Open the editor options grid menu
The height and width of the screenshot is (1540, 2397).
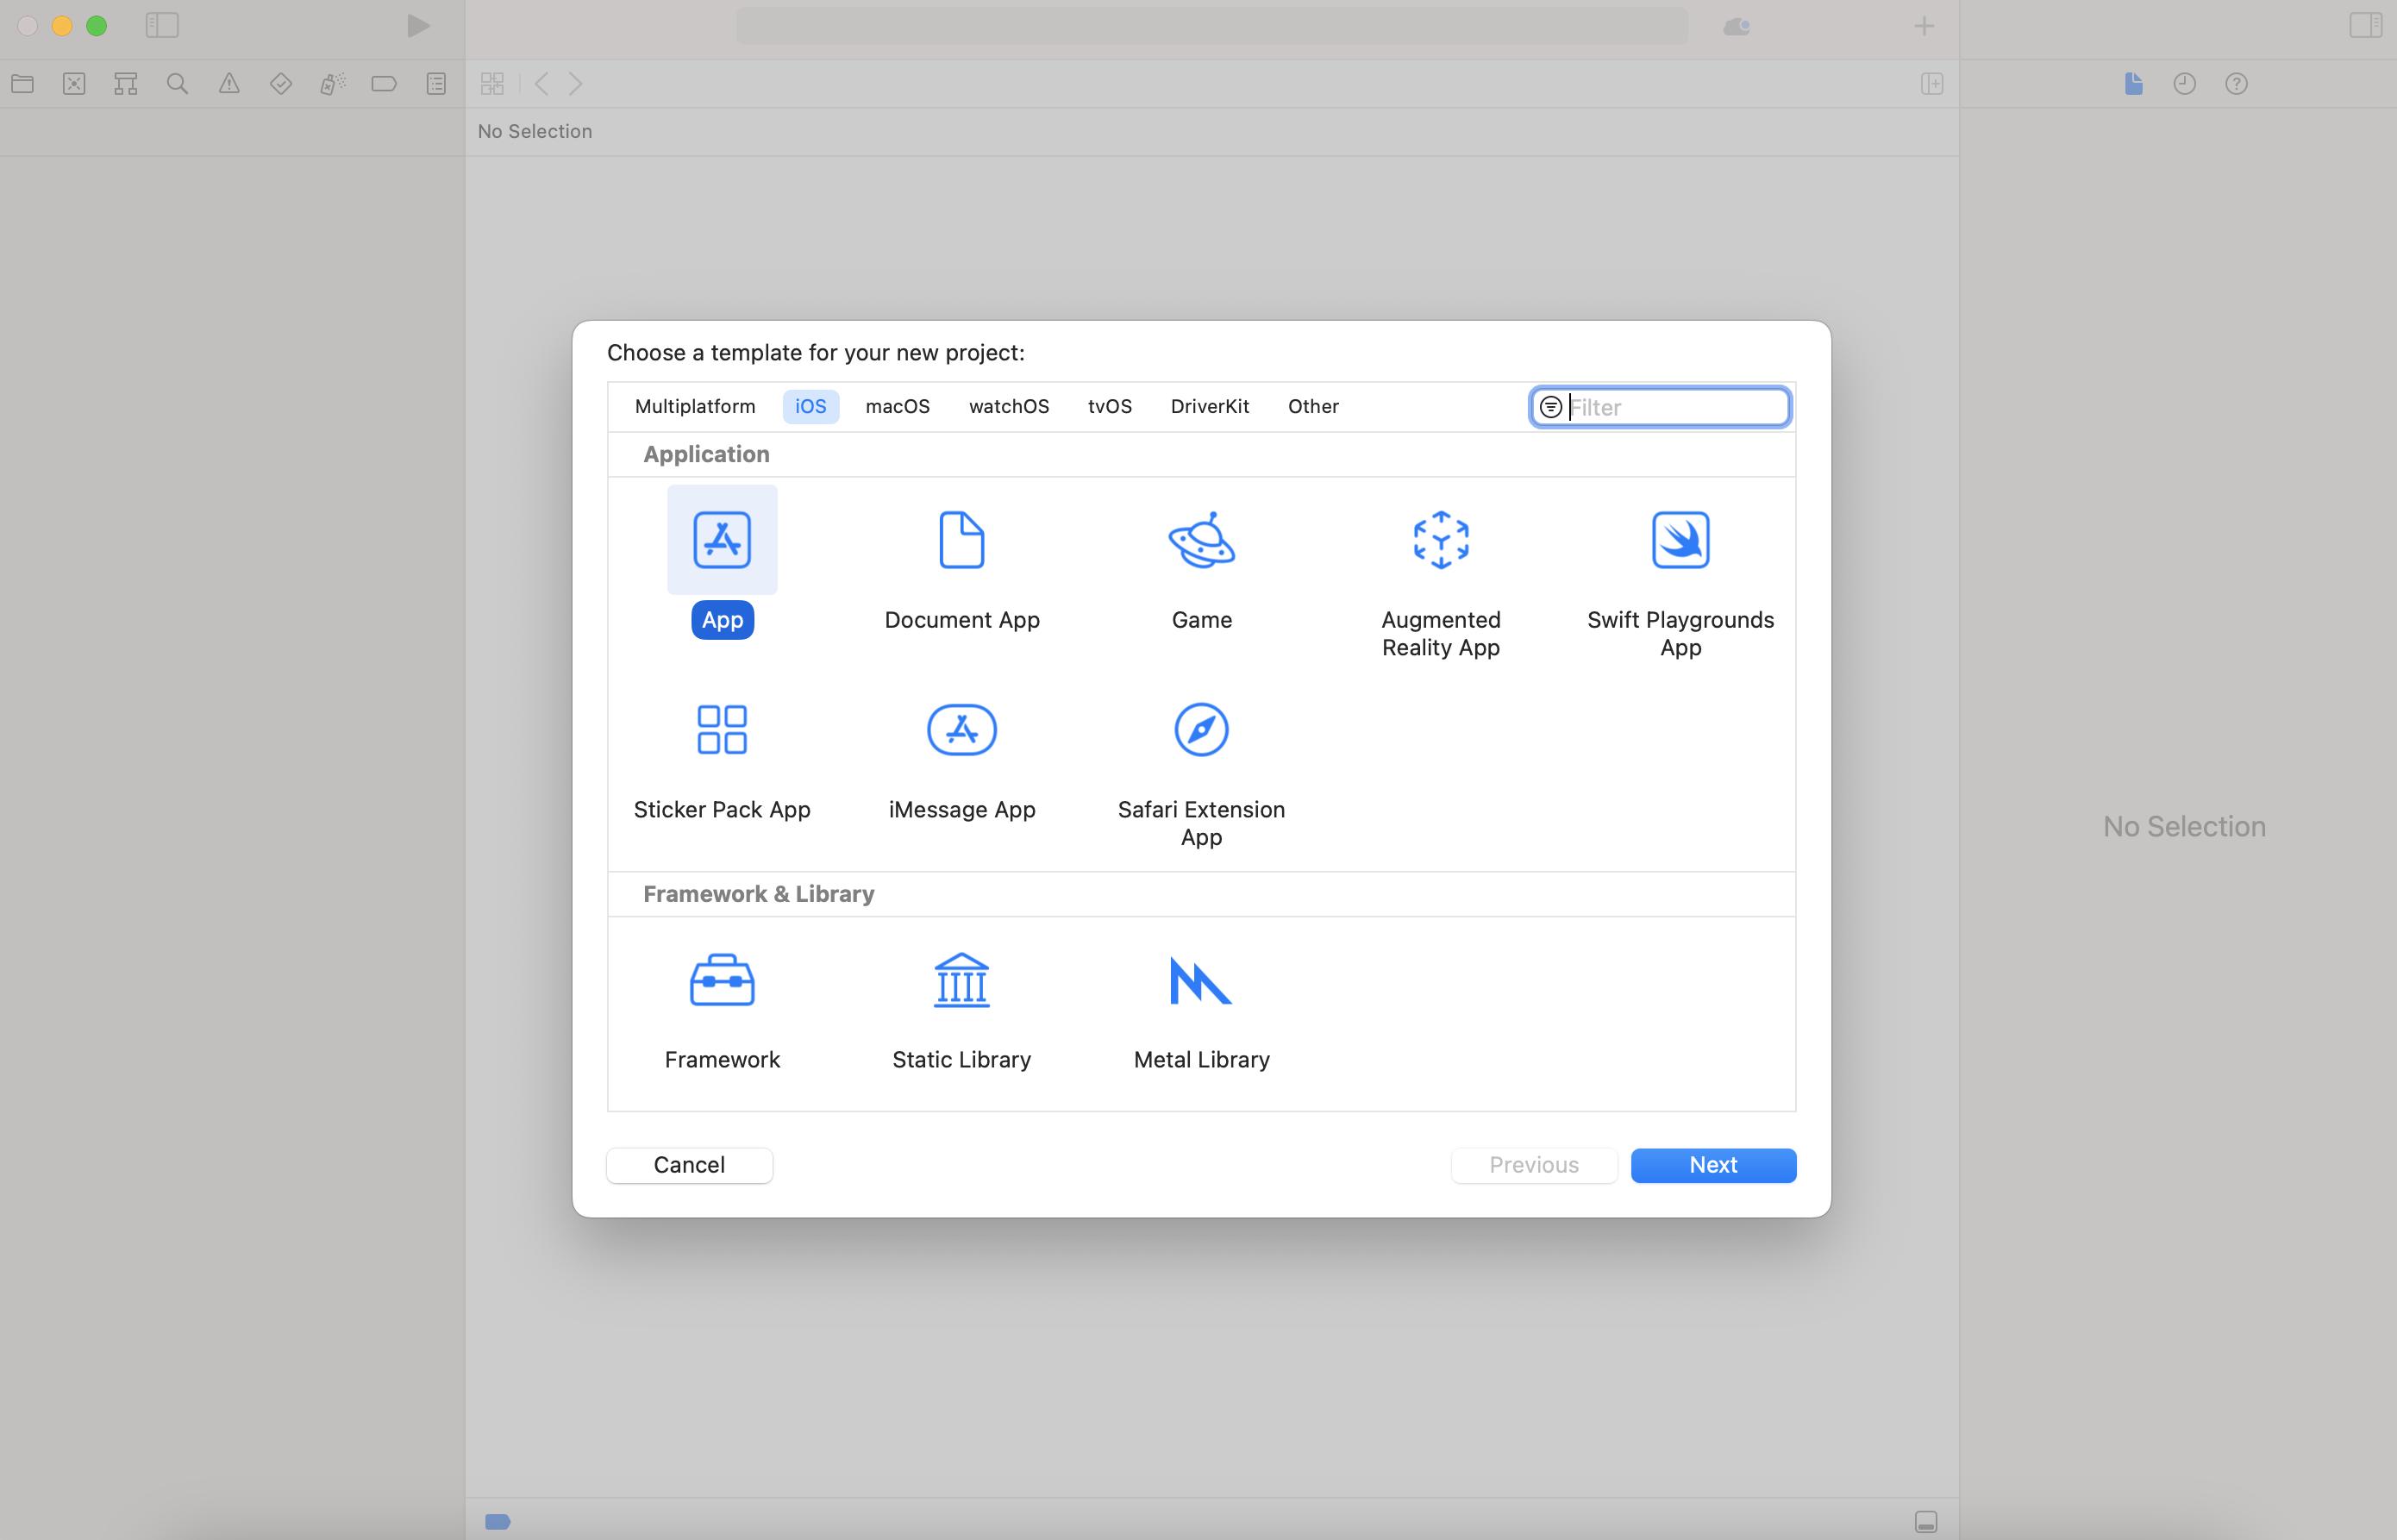(492, 84)
